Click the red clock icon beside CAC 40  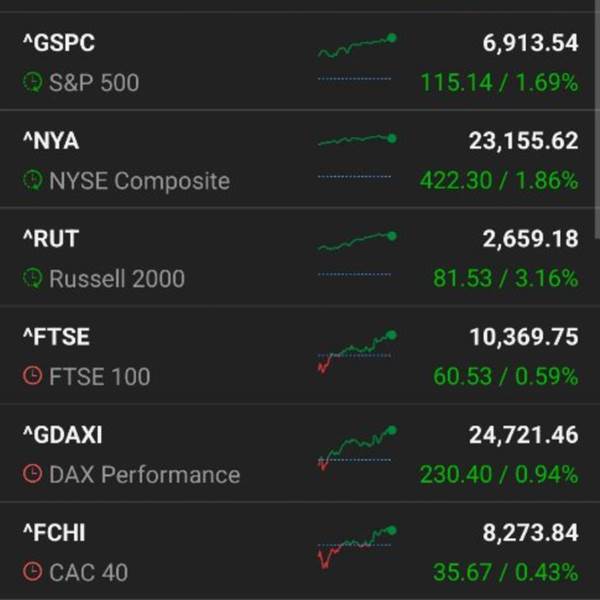pyautogui.click(x=33, y=572)
